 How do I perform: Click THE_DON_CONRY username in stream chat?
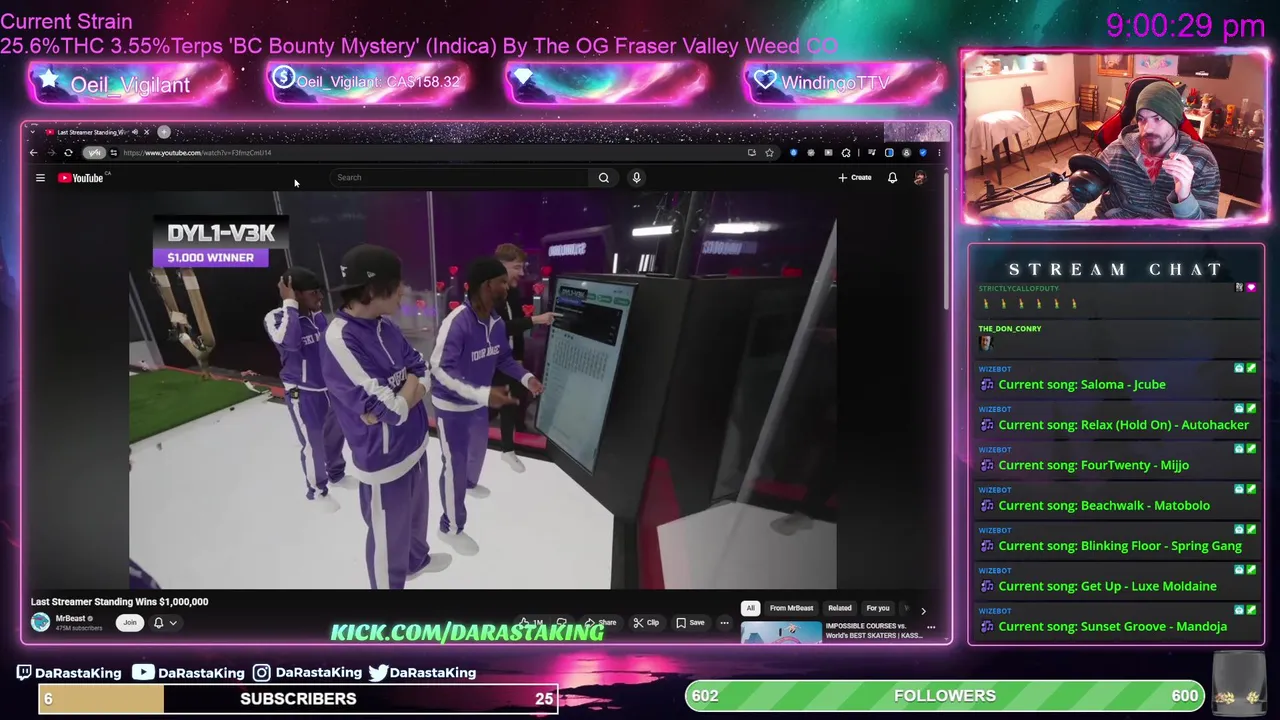pos(1009,329)
